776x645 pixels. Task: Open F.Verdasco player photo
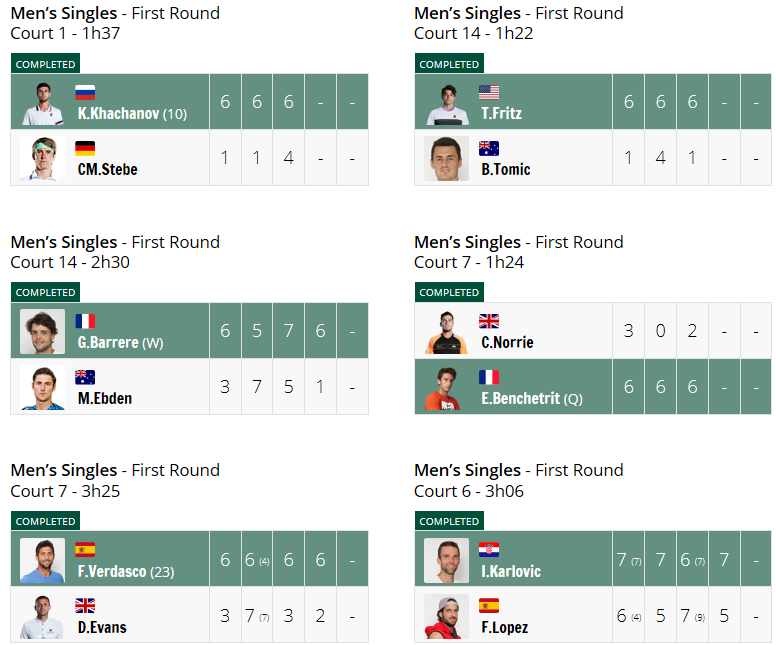[x=43, y=560]
